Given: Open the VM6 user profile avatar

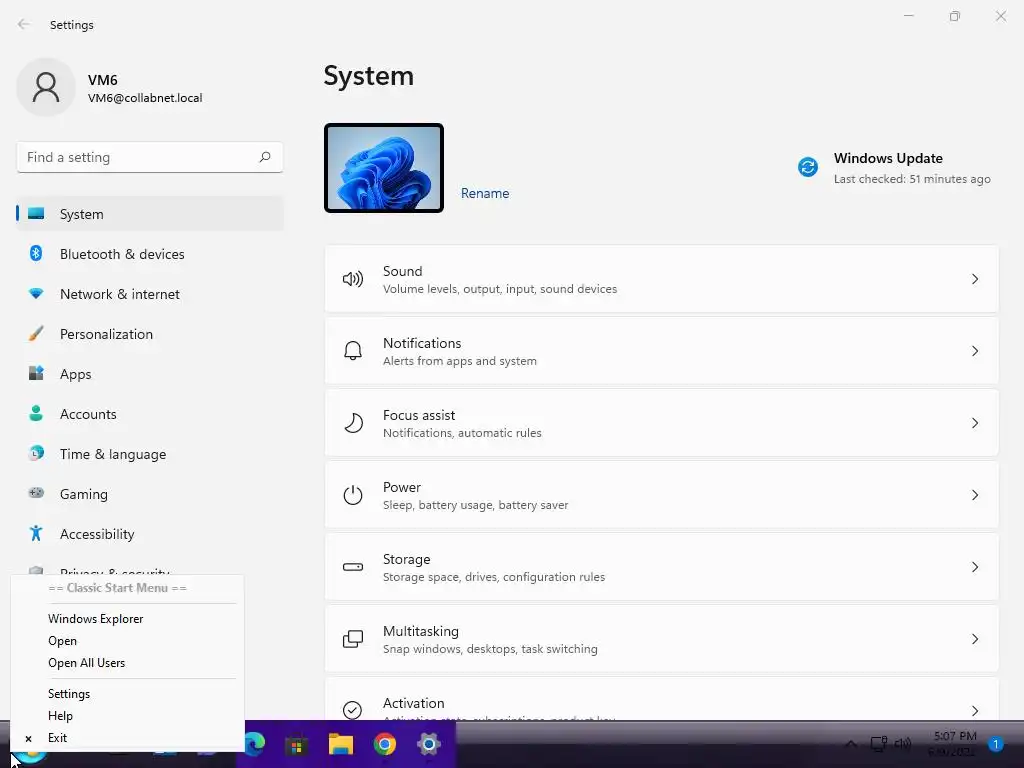Looking at the screenshot, I should 46,87.
